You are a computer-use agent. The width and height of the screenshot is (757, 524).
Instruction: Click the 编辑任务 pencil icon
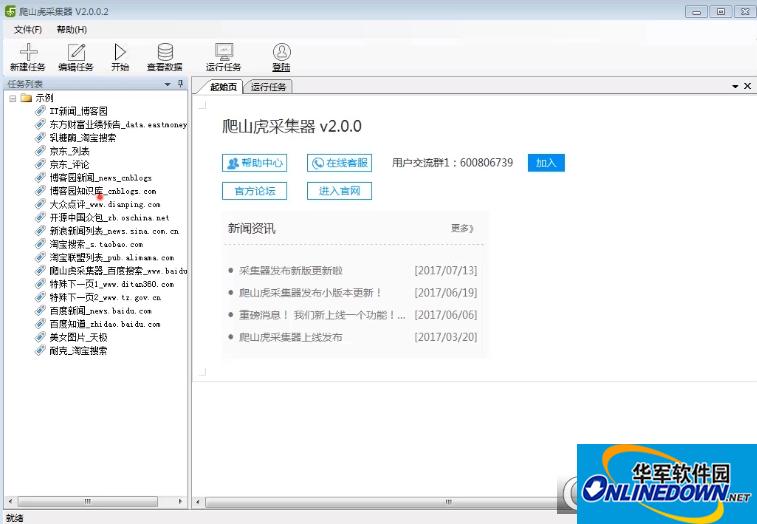click(x=76, y=52)
